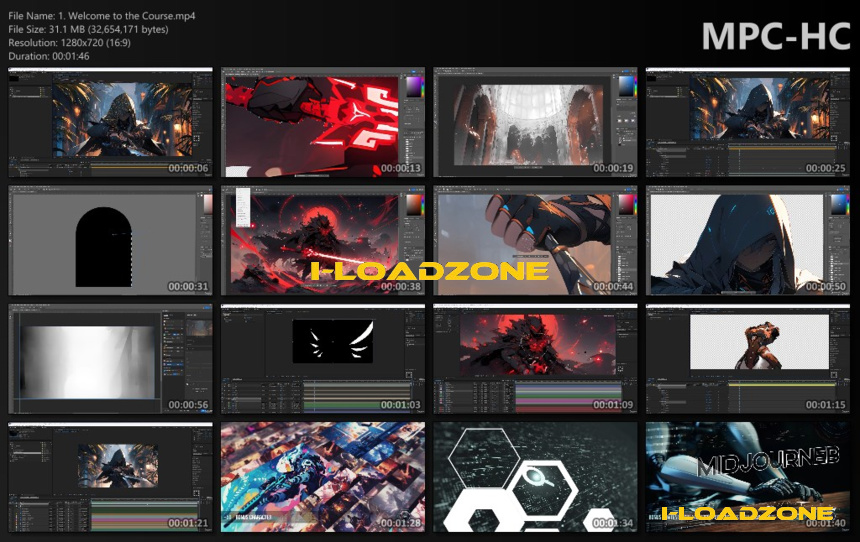This screenshot has height=542, width=860.
Task: Click the Duration 00:01:46 text
Action: (49, 56)
